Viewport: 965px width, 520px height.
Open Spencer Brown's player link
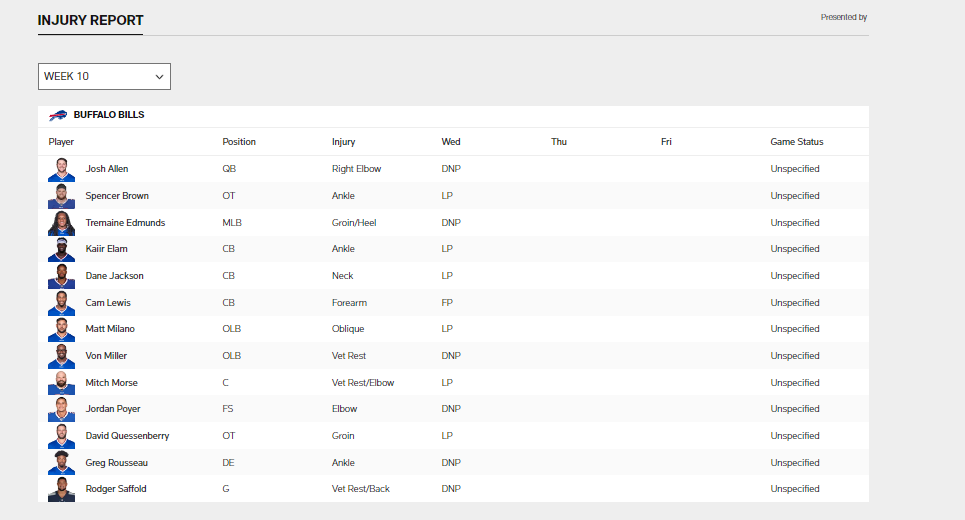[x=117, y=196]
